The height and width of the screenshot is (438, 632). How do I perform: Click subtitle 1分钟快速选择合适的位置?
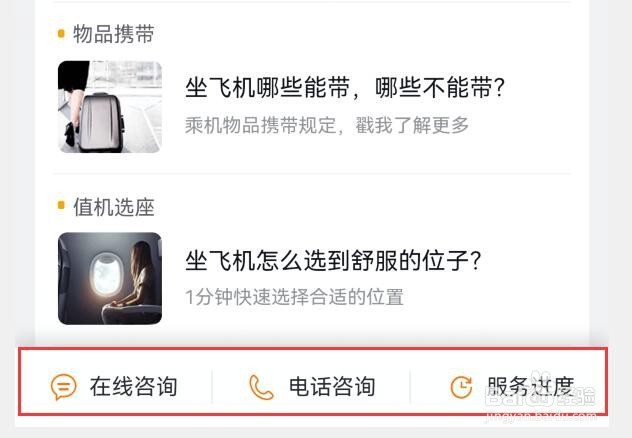pyautogui.click(x=294, y=297)
